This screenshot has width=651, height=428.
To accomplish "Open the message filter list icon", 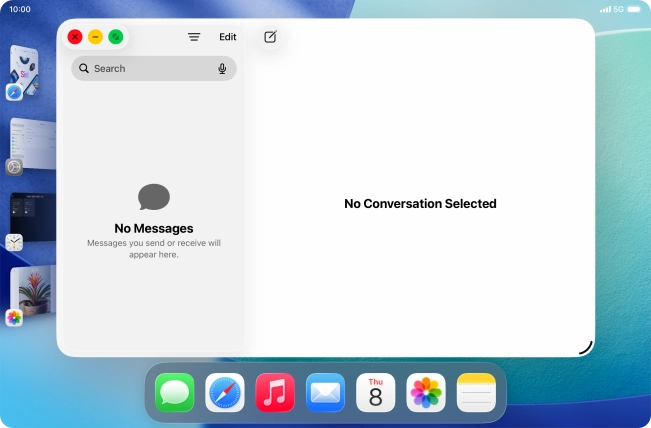I will (194, 37).
